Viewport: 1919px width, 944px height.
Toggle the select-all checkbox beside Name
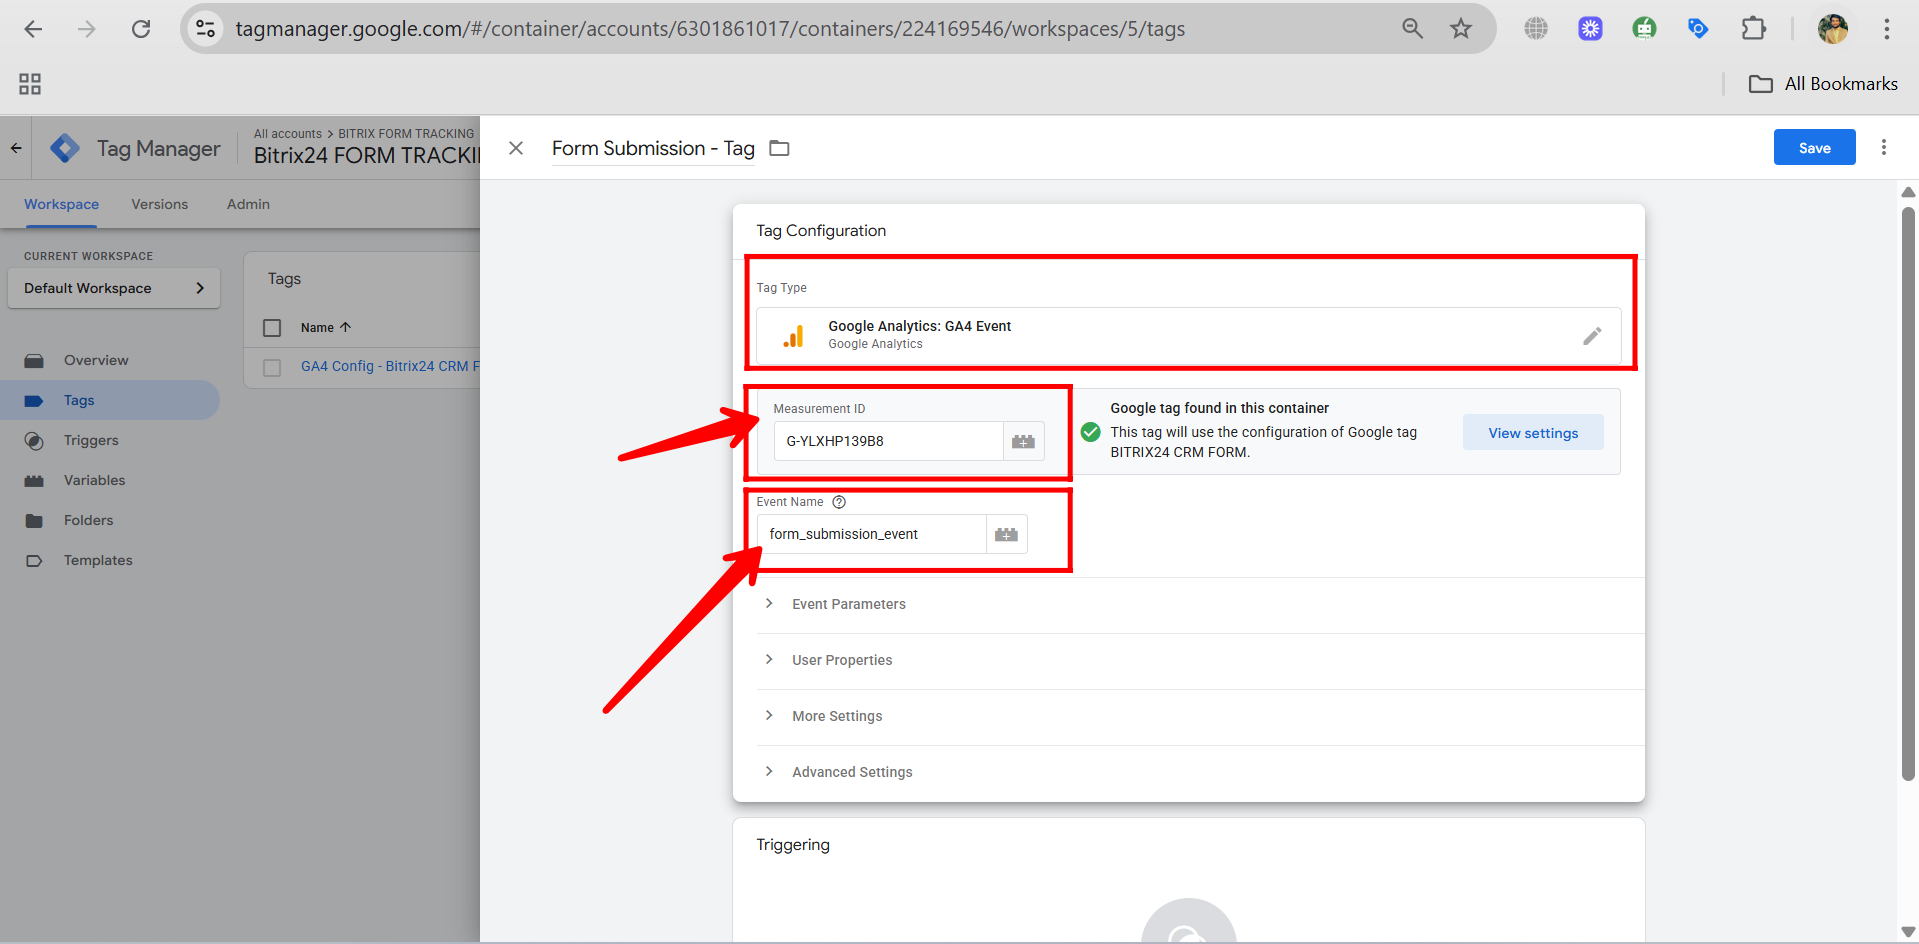click(272, 328)
